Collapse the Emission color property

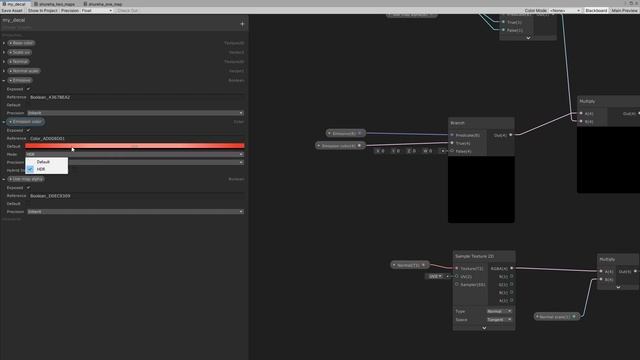[4, 122]
